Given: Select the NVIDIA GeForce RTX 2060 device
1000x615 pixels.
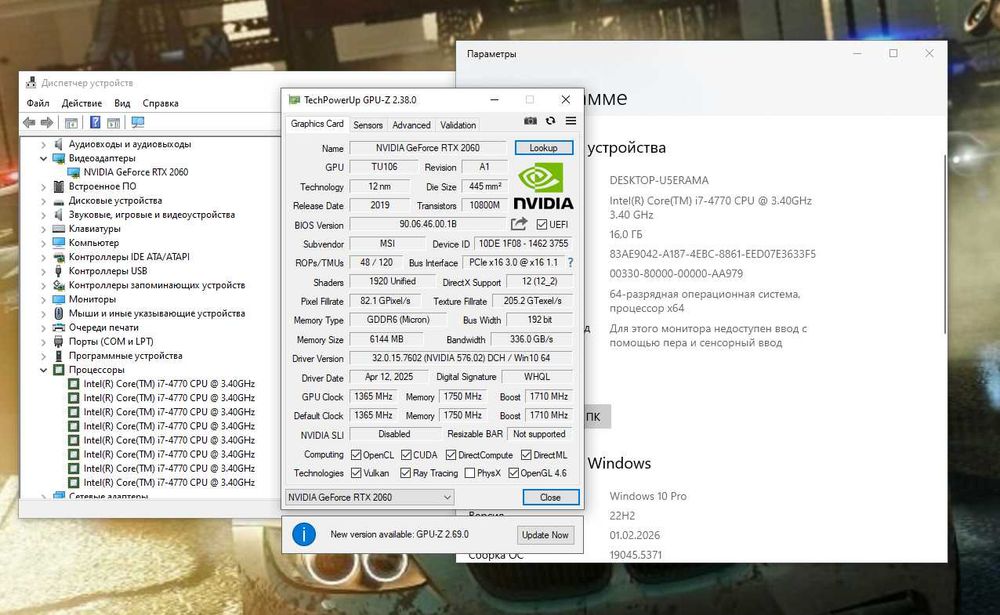Looking at the screenshot, I should point(135,172).
